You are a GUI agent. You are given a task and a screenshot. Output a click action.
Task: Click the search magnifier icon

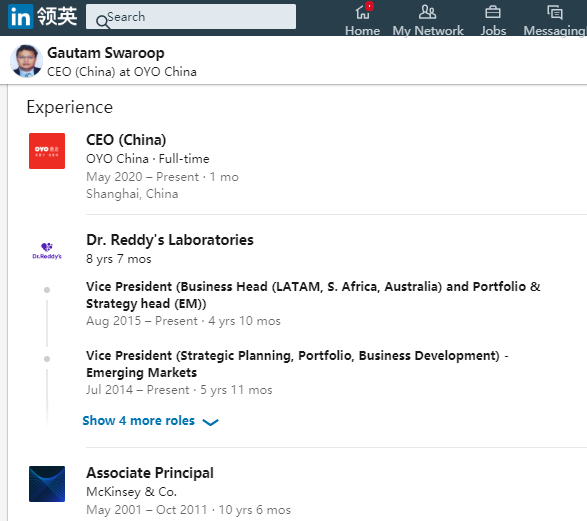click(x=102, y=22)
